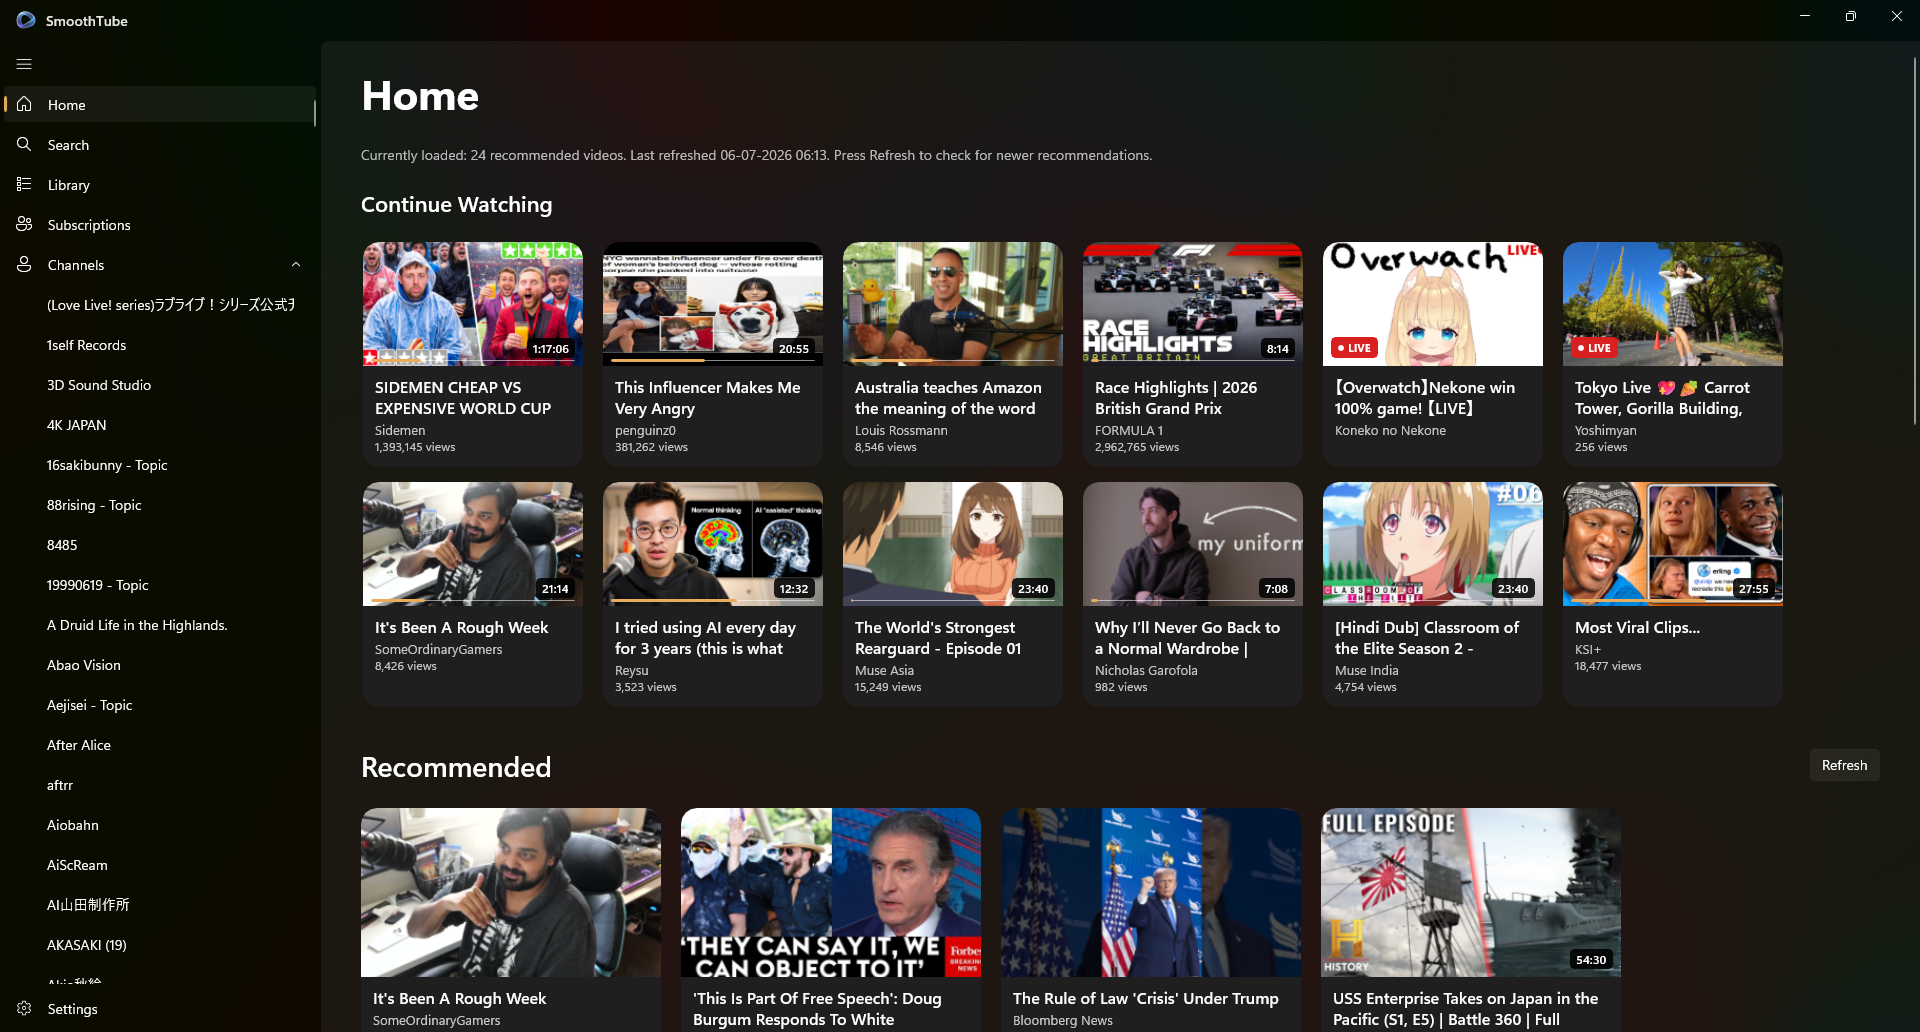This screenshot has width=1920, height=1032.
Task: Click the Library list icon
Action: pyautogui.click(x=24, y=184)
